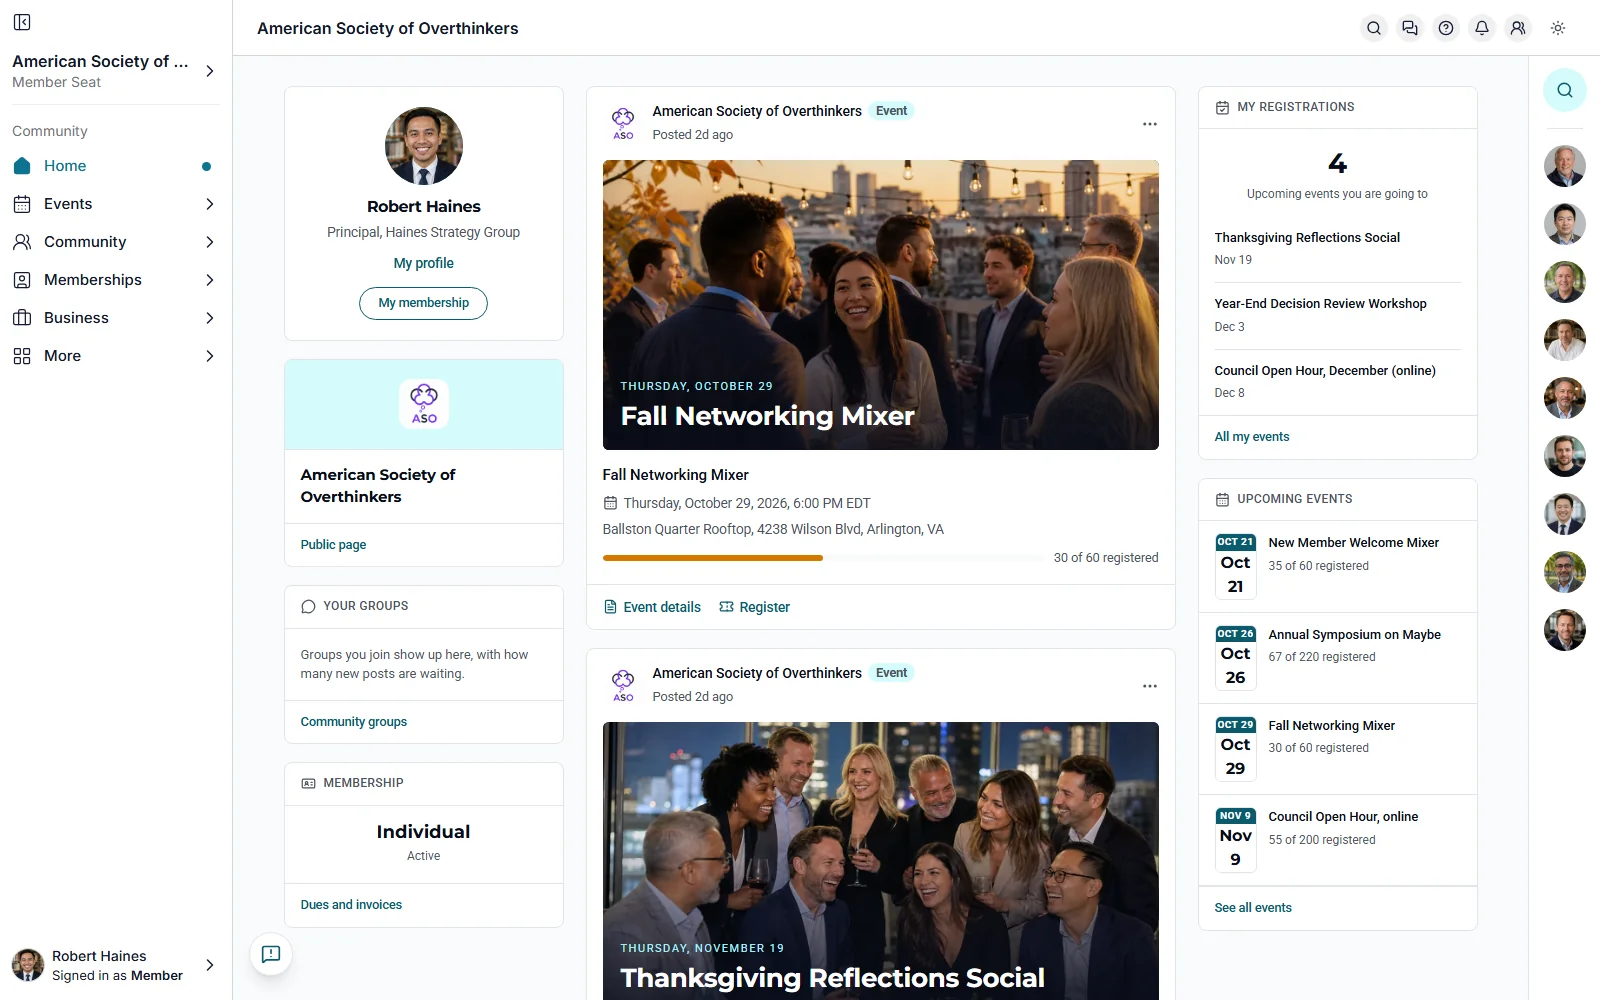Screen dimensions: 1600x1000
Task: Open Thanksgiving Reflections Social registration Nov 19
Action: click(1337, 248)
